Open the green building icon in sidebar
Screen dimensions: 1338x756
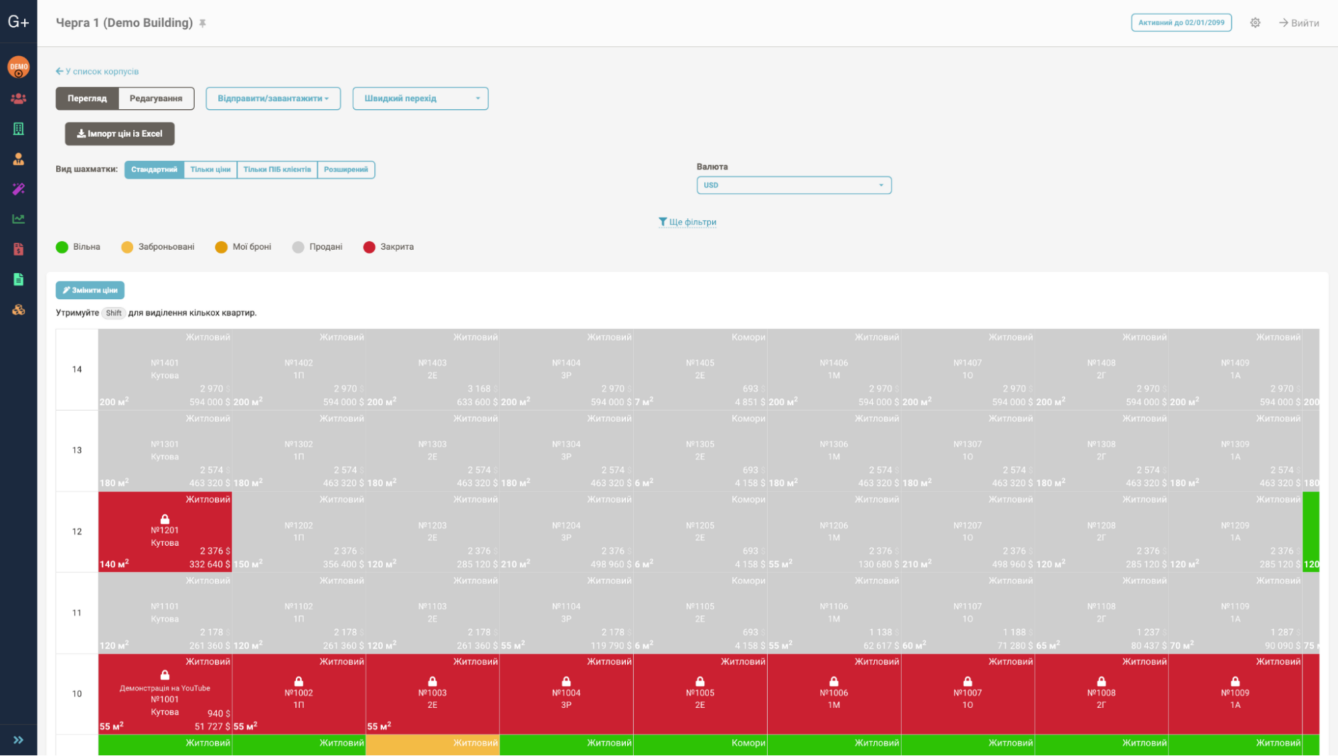click(x=18, y=129)
